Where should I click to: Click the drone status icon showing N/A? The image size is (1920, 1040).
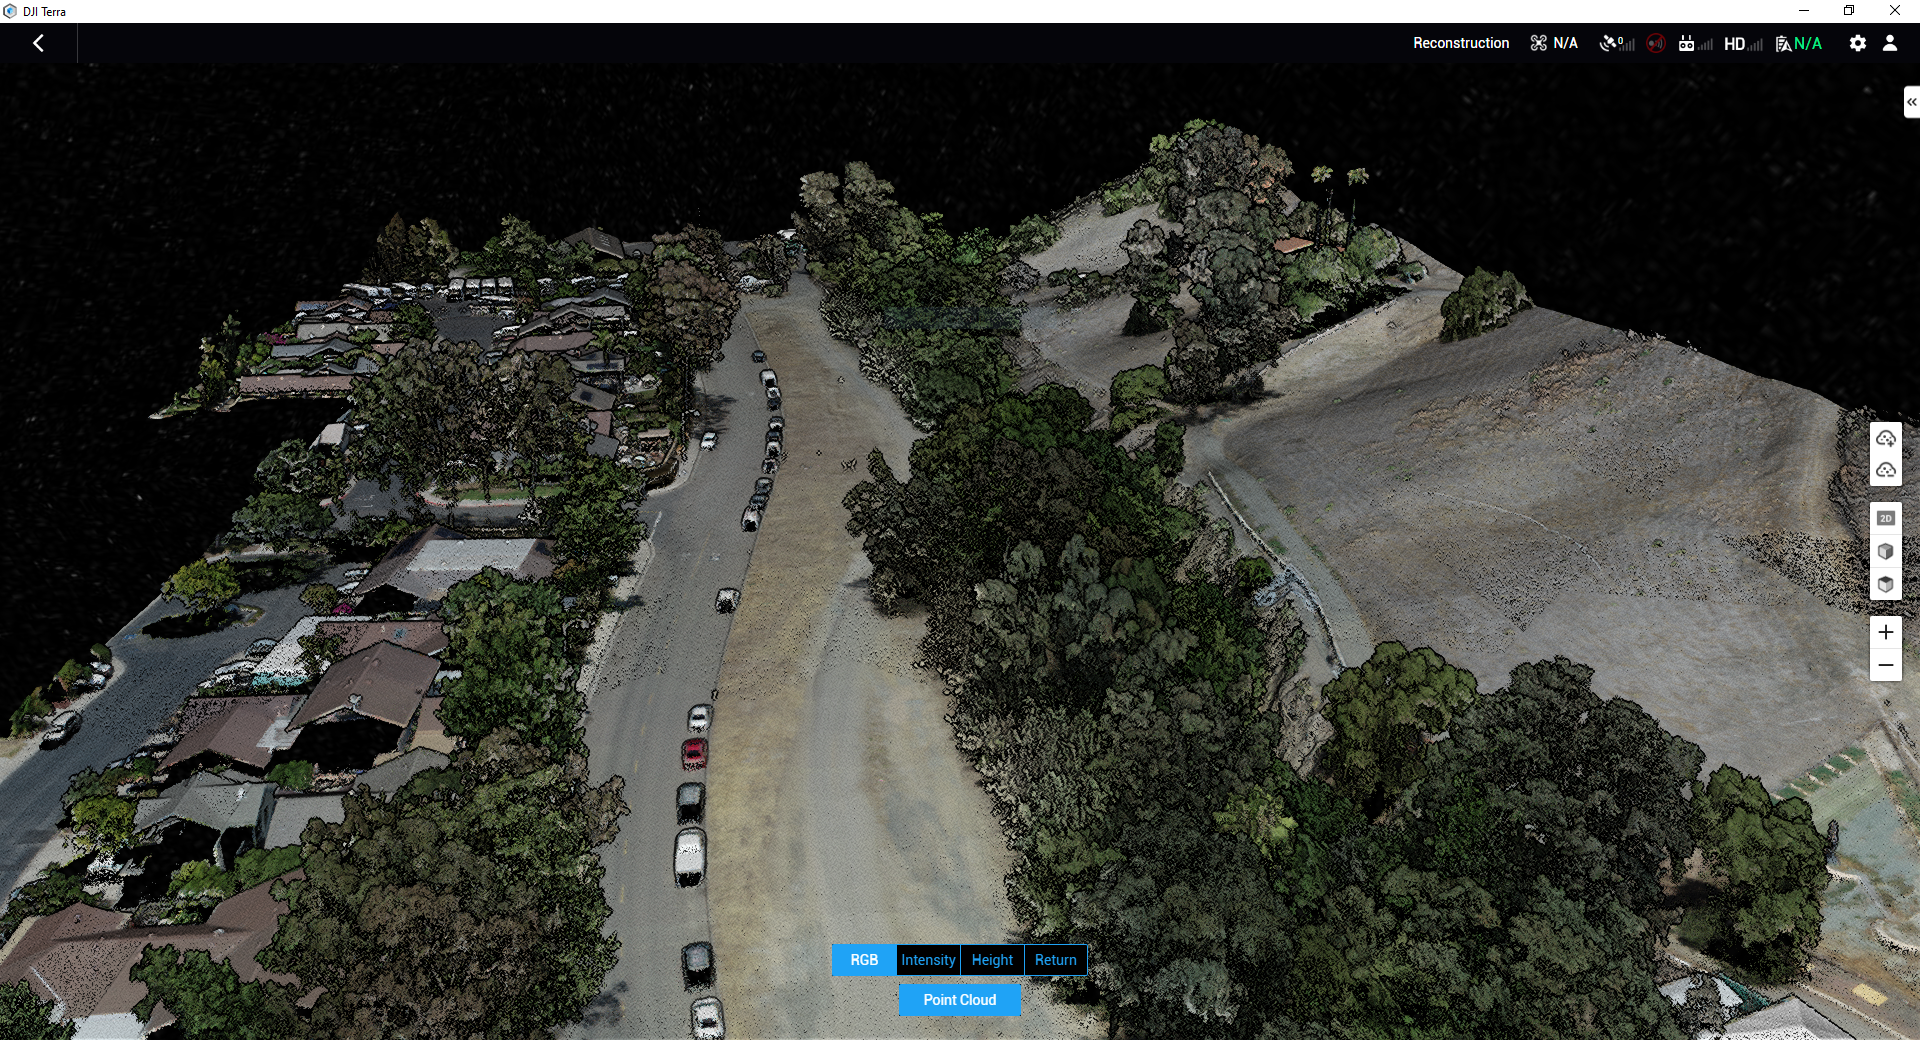tap(1553, 43)
